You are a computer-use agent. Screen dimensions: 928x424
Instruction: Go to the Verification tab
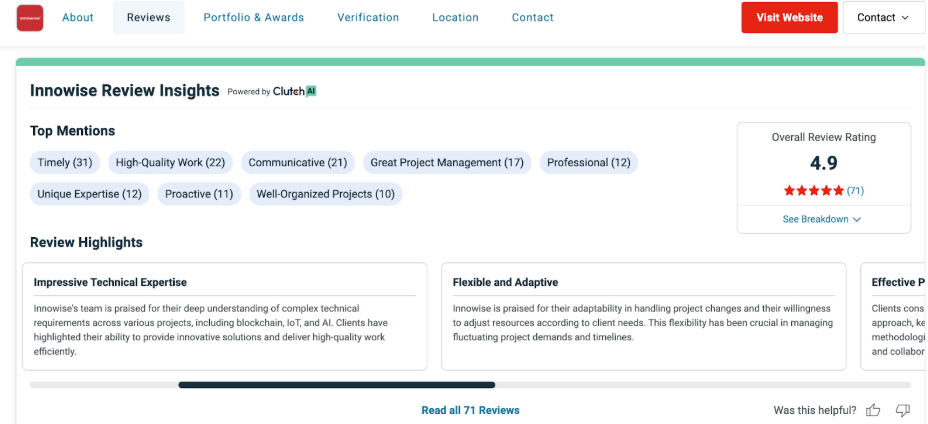368,17
